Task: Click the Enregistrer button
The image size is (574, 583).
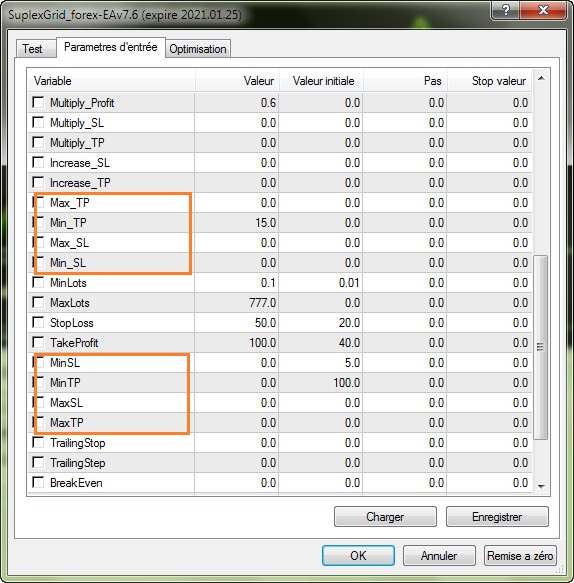Action: [x=497, y=516]
